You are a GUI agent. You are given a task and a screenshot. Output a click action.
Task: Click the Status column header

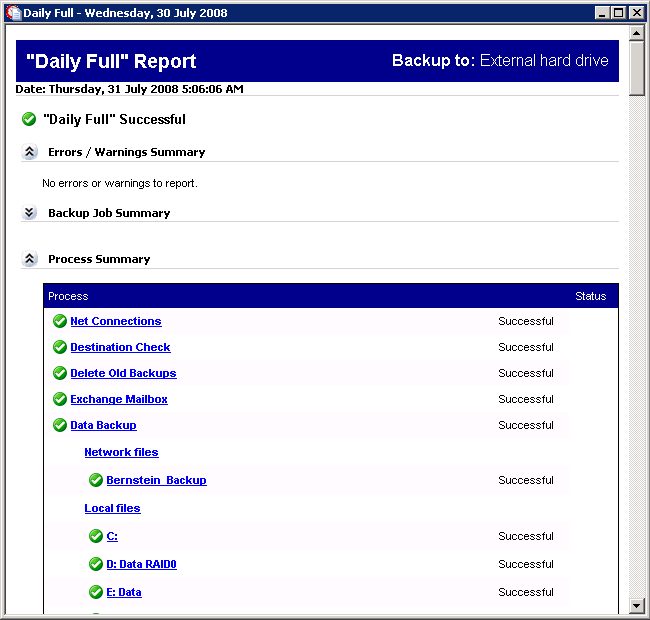(591, 296)
